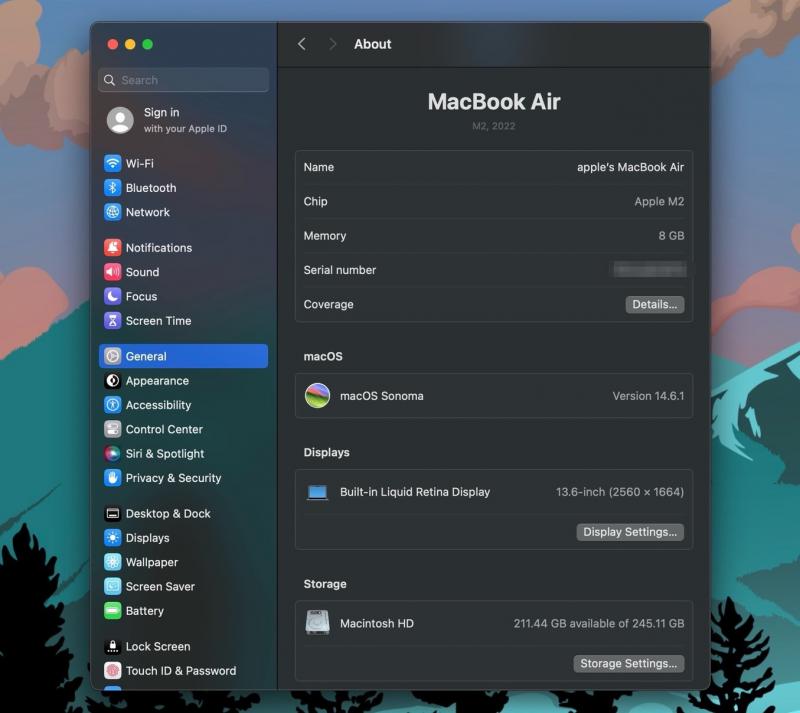Screen dimensions: 800x713
Task: Click the Appearance icon in sidebar
Action: [x=112, y=381]
